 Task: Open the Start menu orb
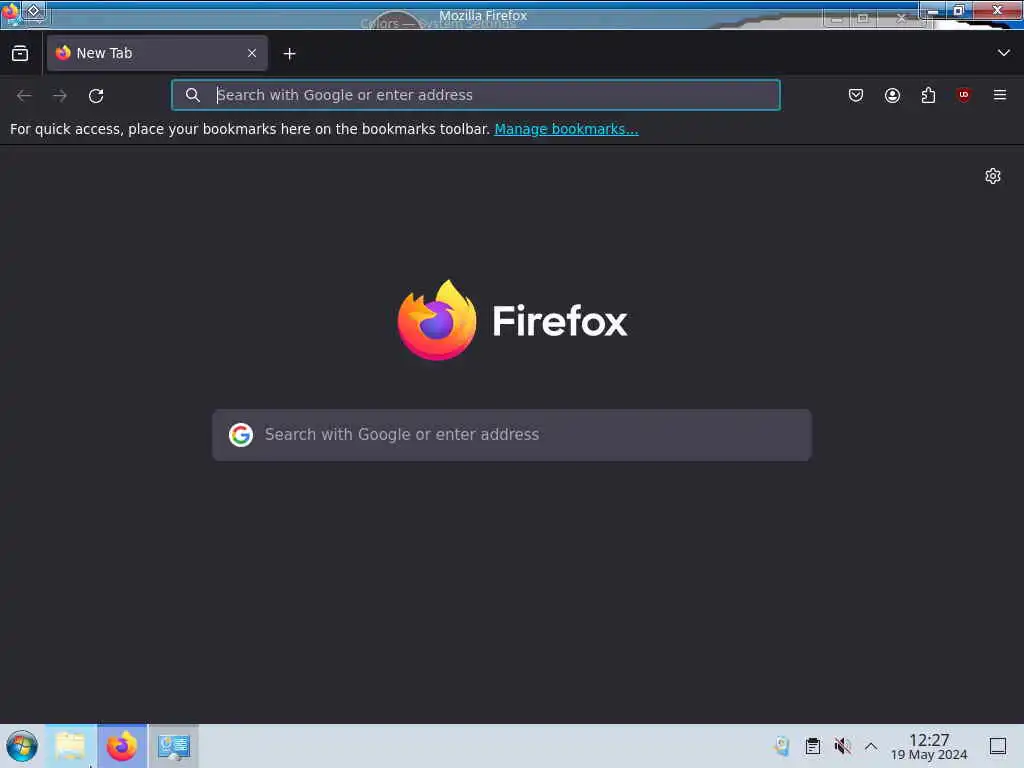coord(22,746)
